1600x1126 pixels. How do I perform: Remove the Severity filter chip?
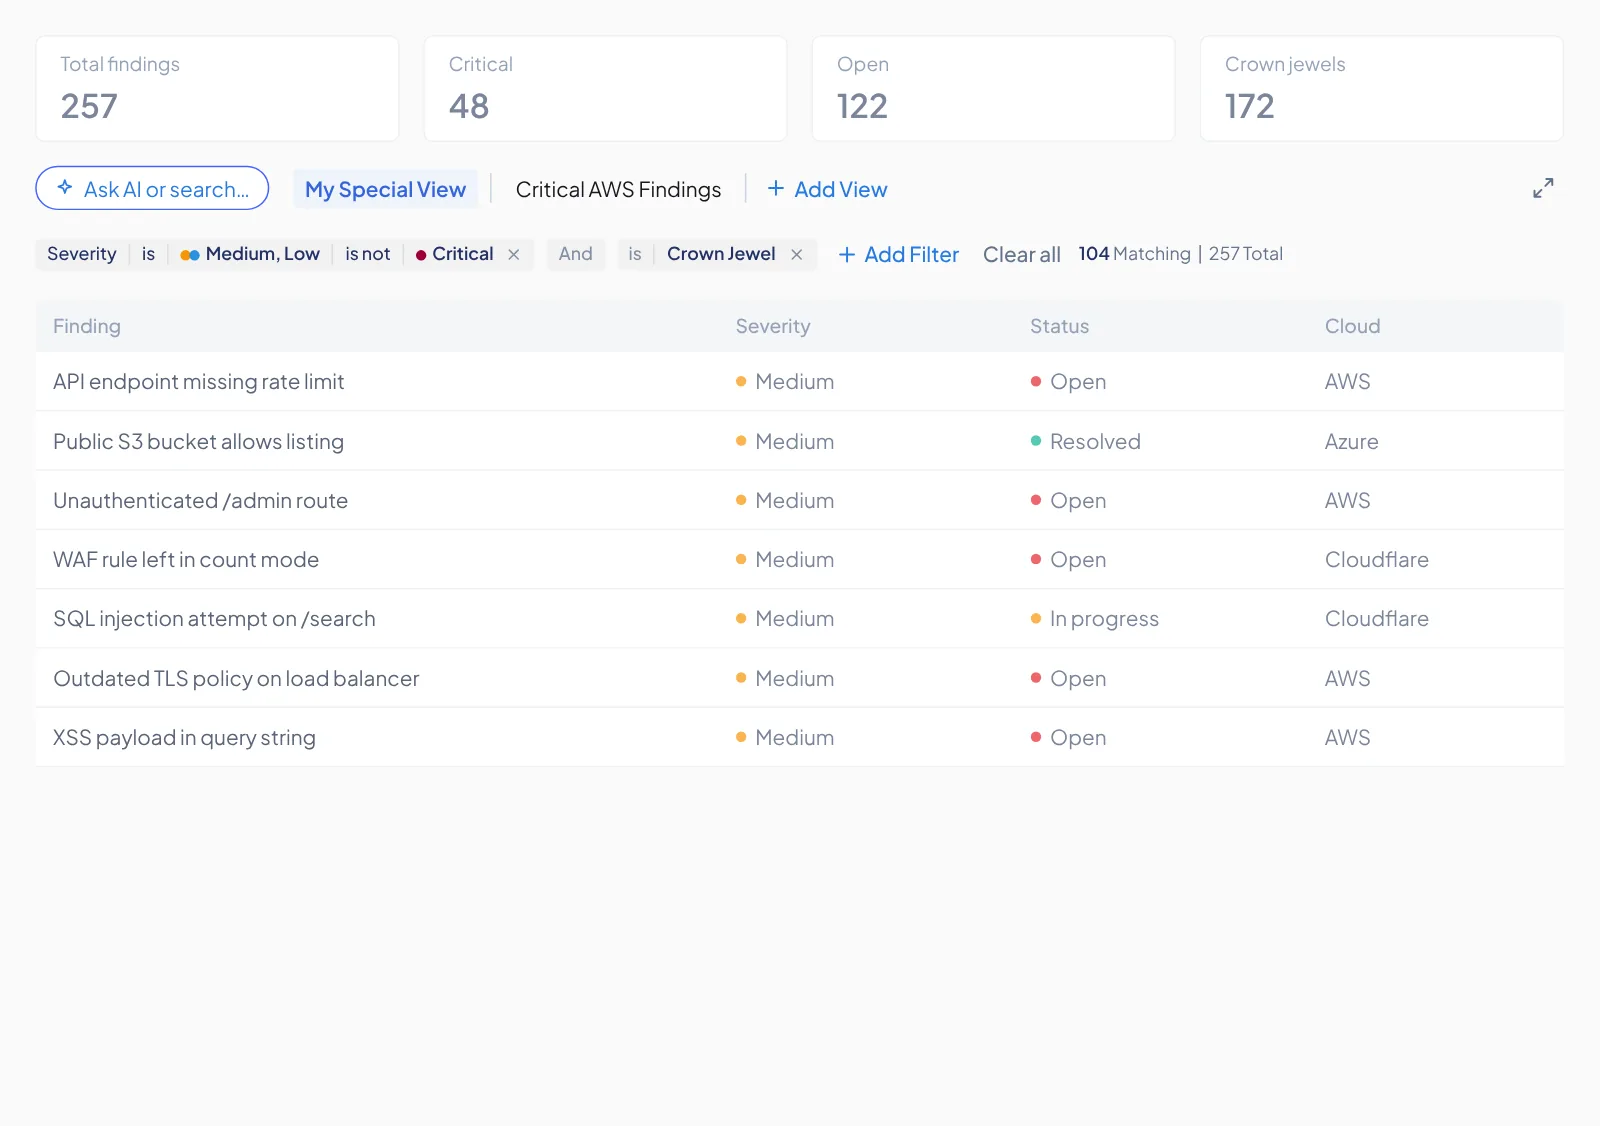pos(513,255)
